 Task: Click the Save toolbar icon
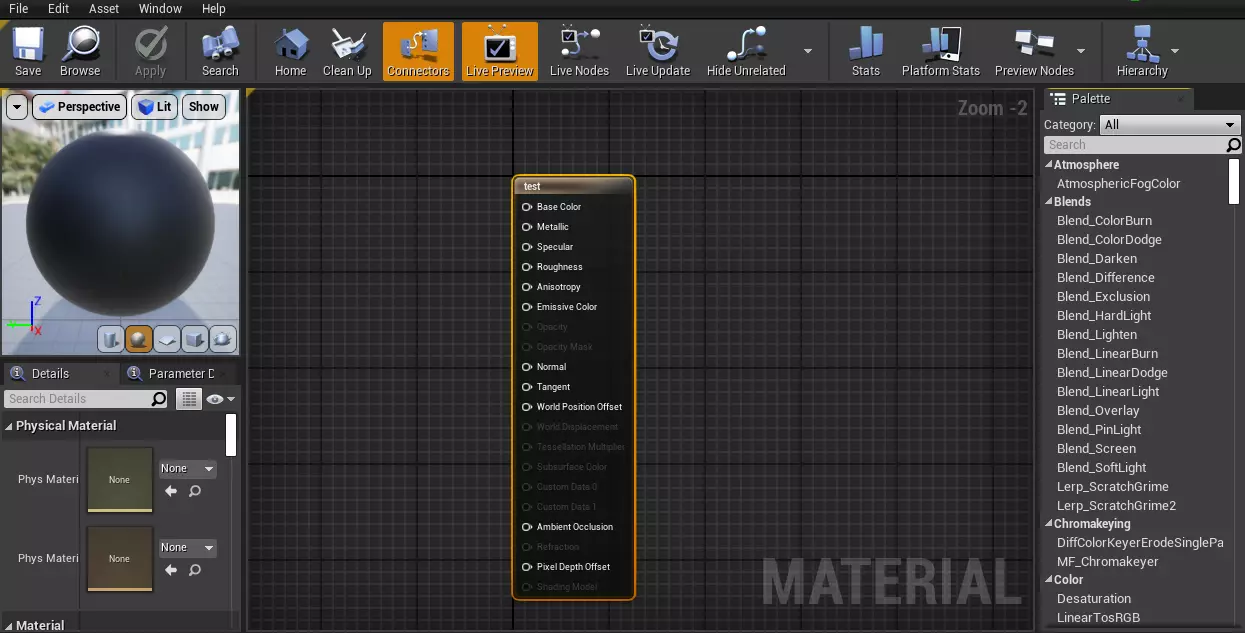(x=28, y=51)
